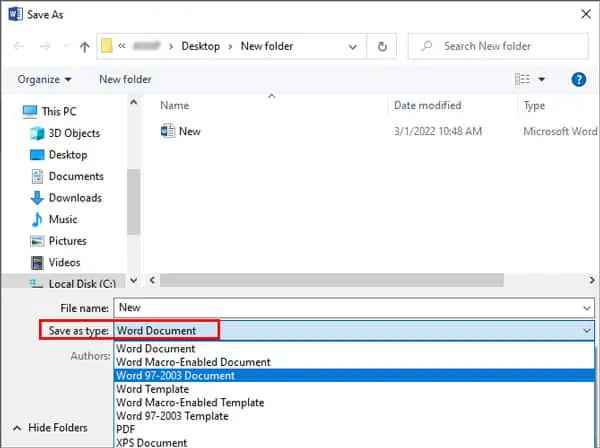Go up one folder level
The width and height of the screenshot is (600, 448).
[x=85, y=47]
